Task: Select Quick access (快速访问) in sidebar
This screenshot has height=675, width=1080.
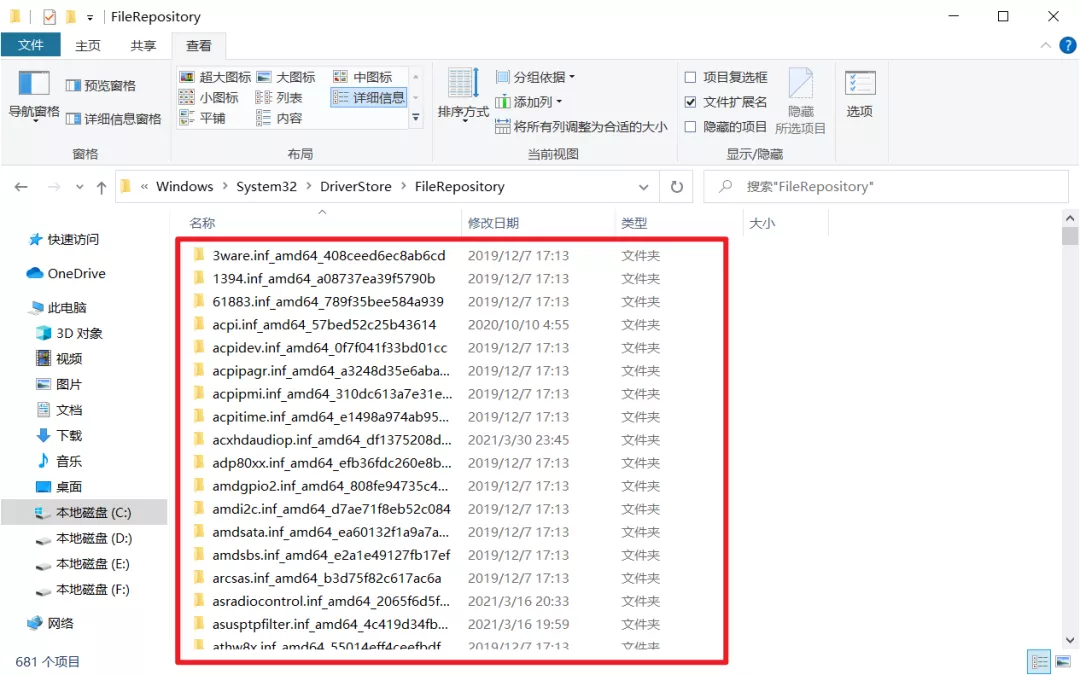Action: coord(64,239)
